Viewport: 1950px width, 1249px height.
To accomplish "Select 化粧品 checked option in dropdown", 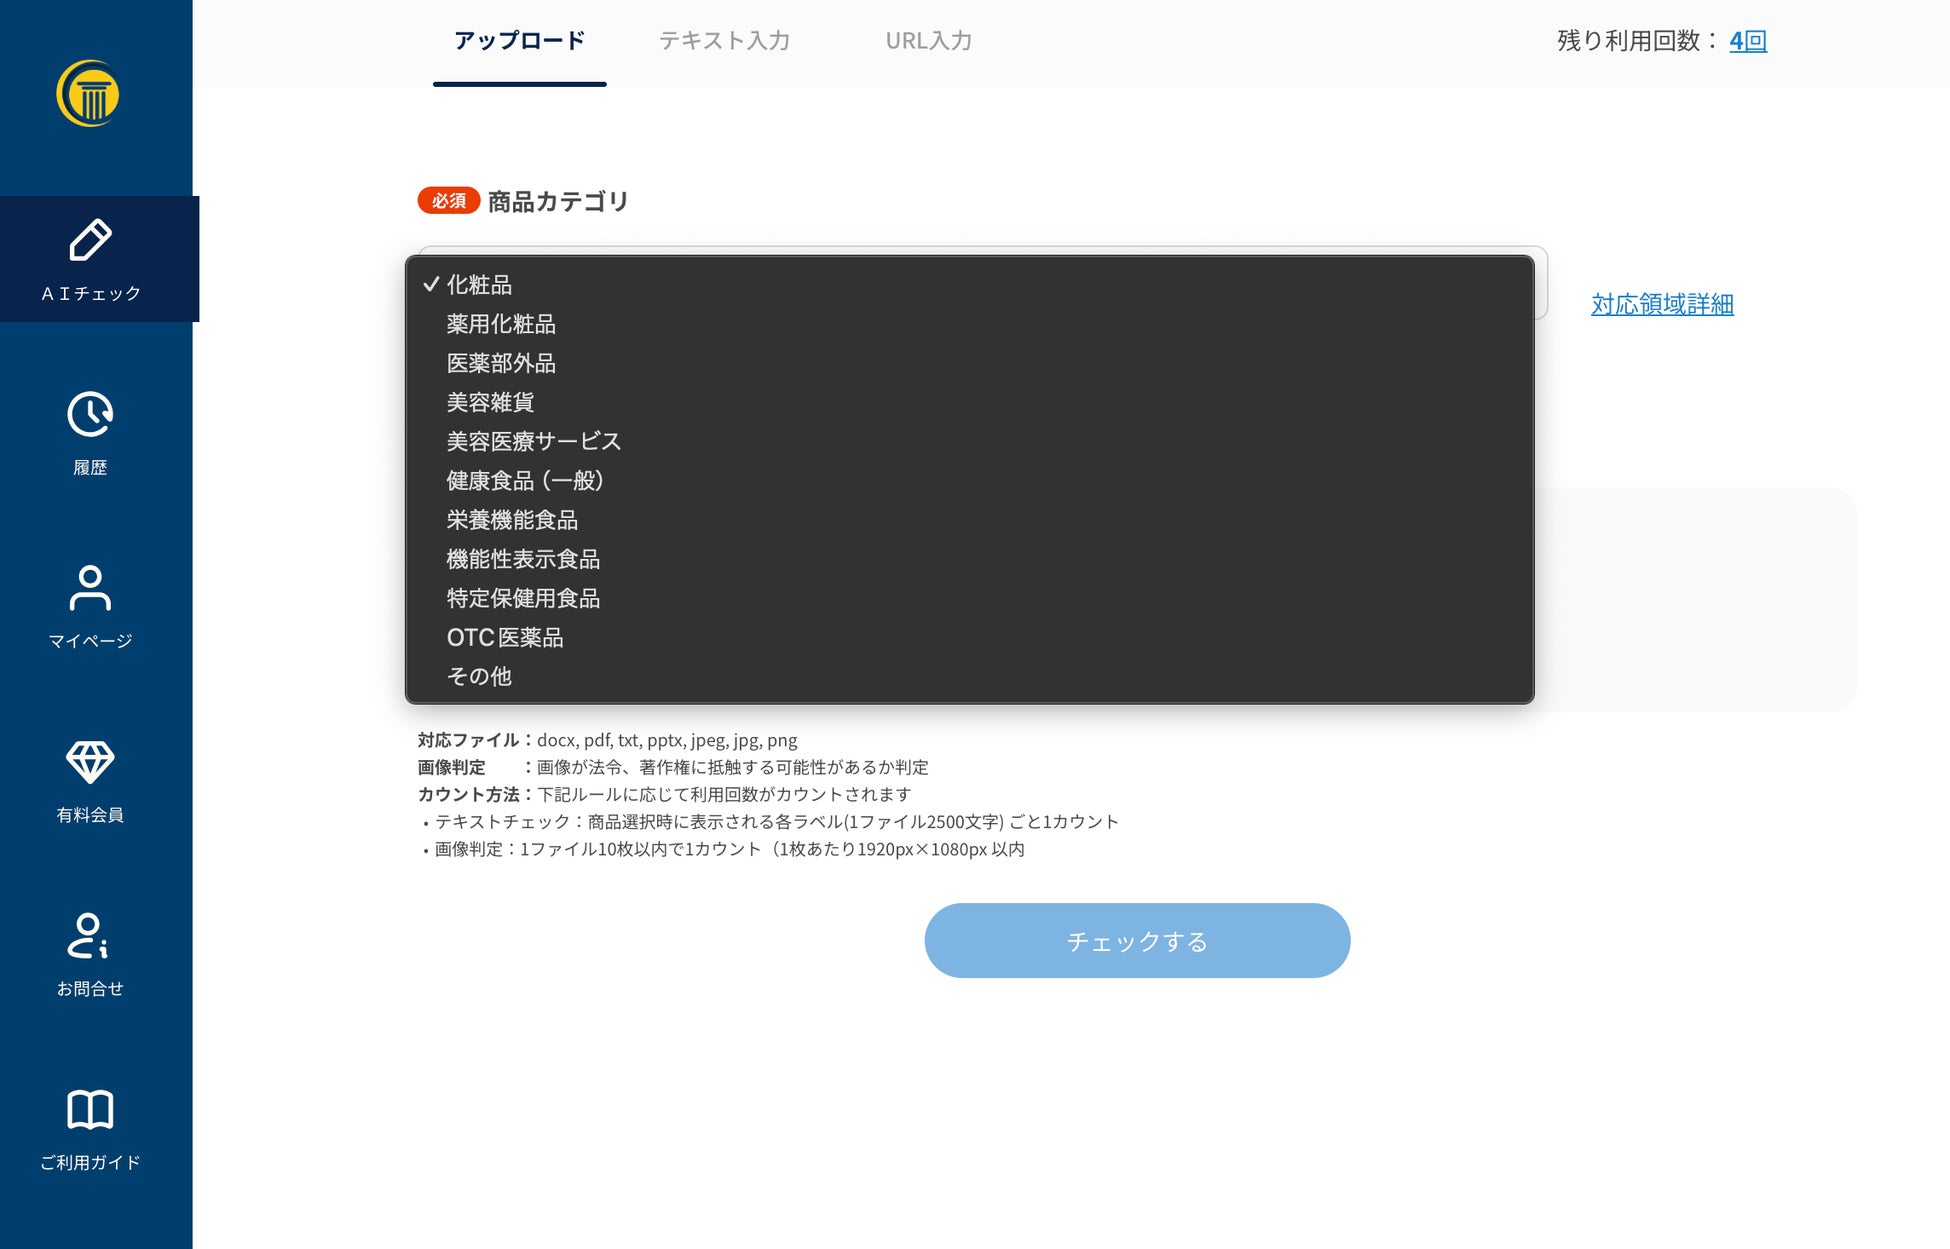I will (x=479, y=285).
